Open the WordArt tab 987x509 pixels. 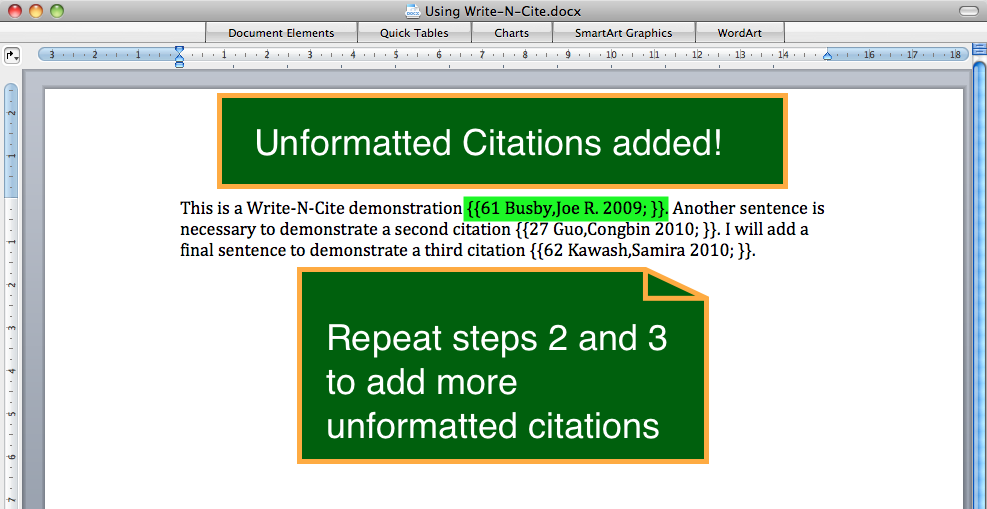coord(740,33)
